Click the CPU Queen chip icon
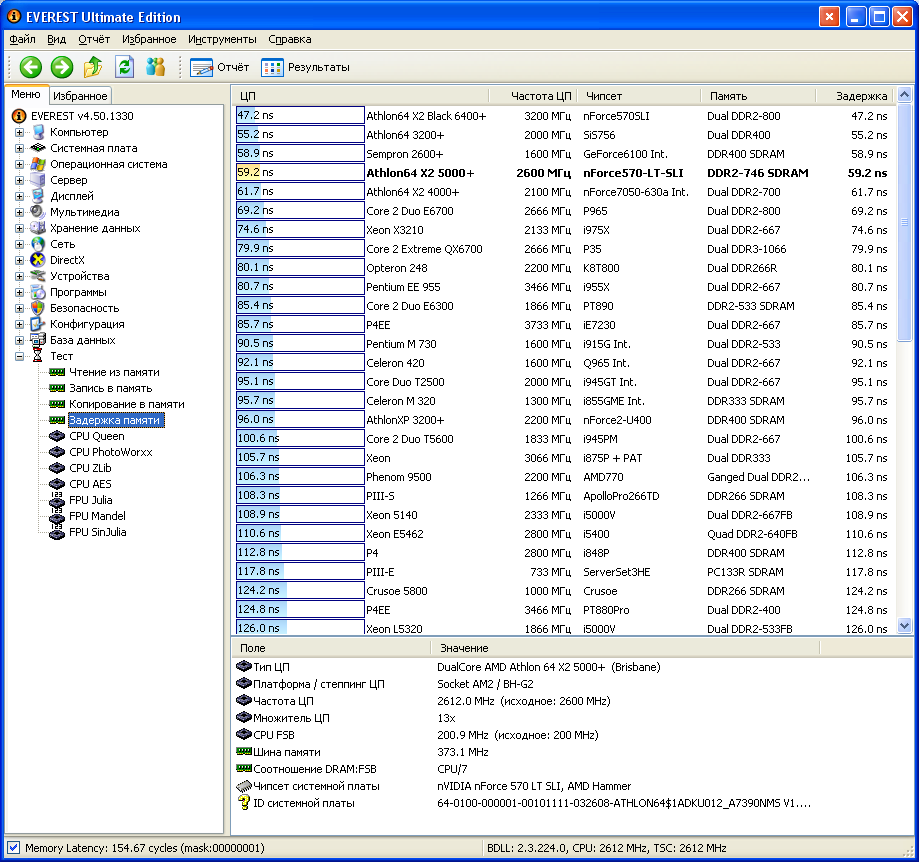Screen dimensions: 919x862 pos(57,436)
